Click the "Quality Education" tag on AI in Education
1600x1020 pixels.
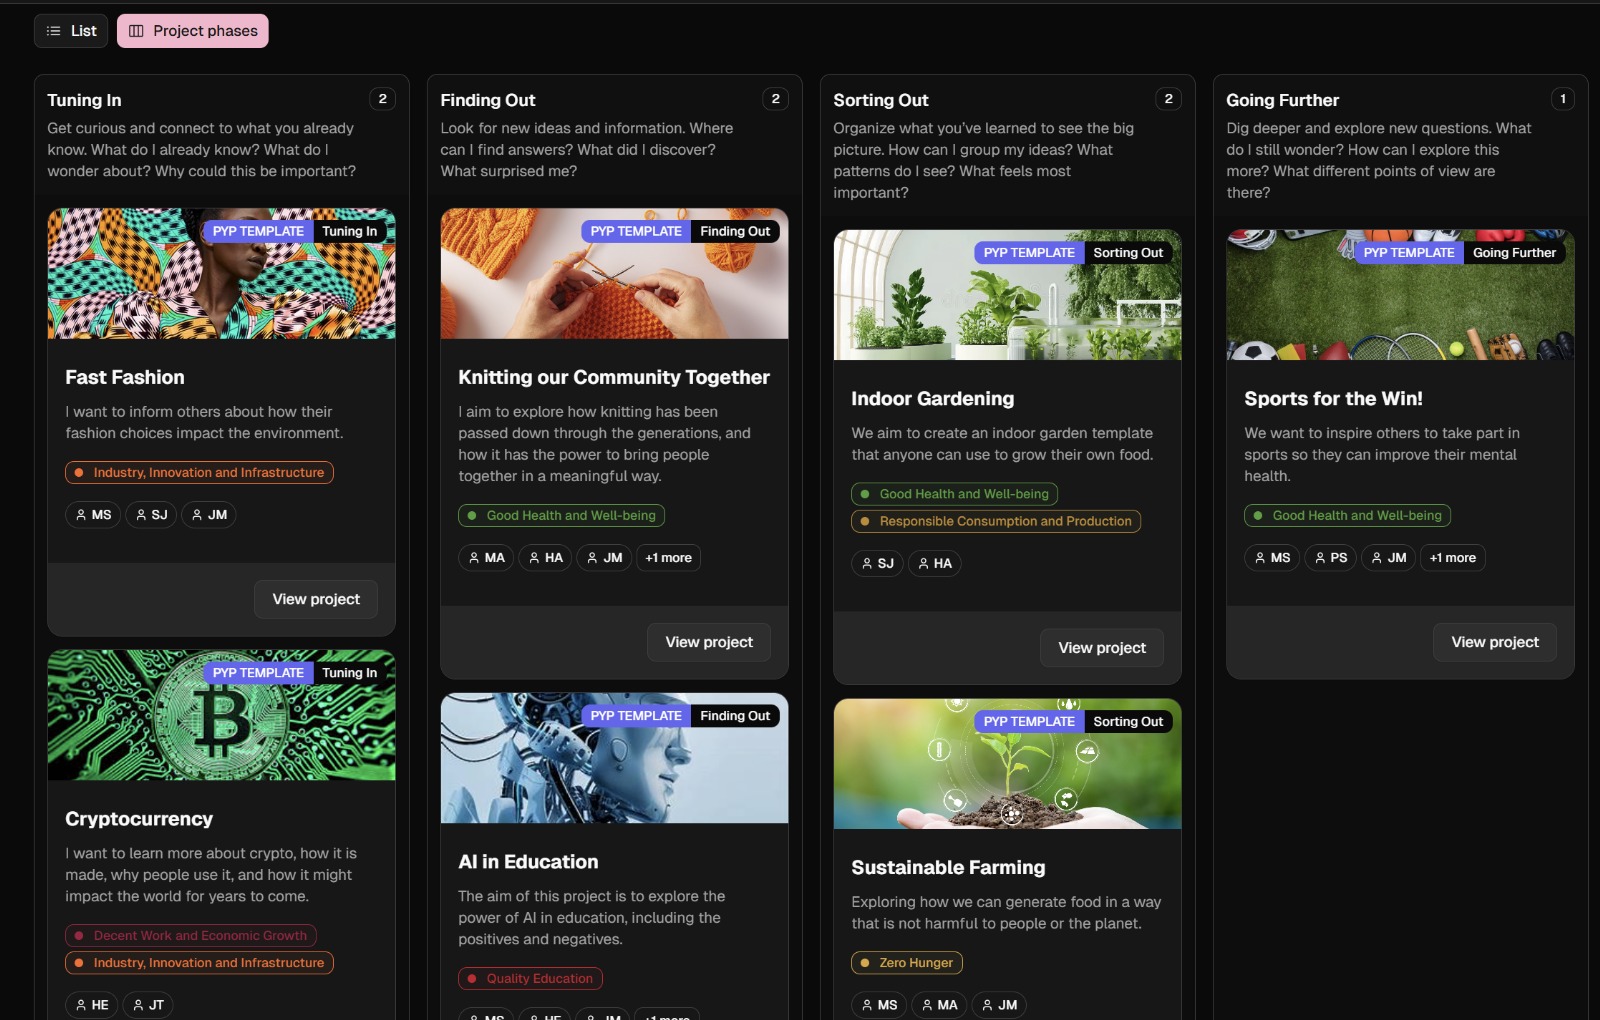pos(530,978)
